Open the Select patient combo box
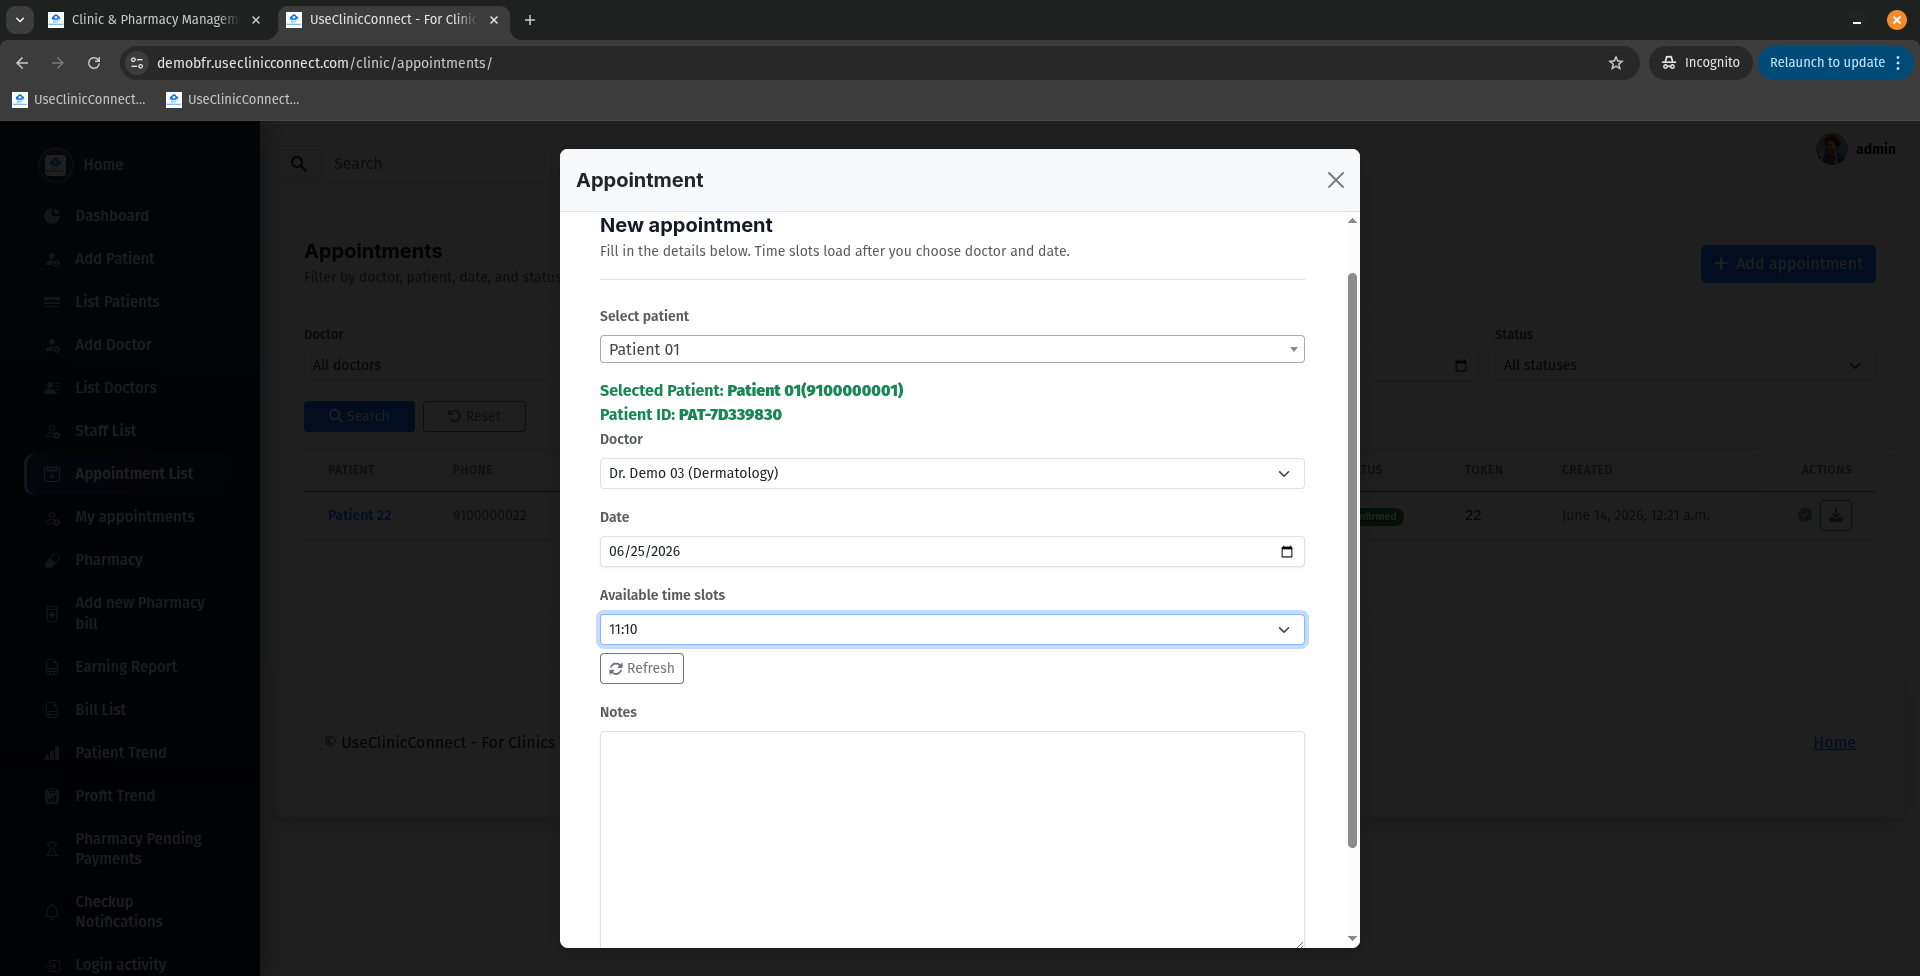 951,349
